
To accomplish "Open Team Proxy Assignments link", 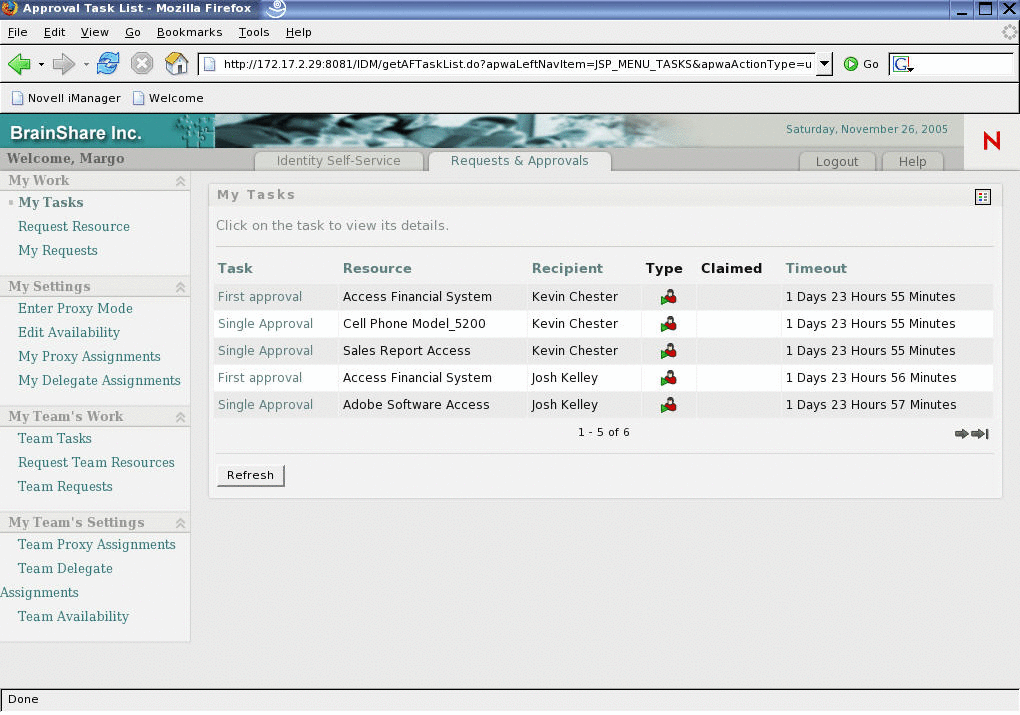I will click(97, 545).
